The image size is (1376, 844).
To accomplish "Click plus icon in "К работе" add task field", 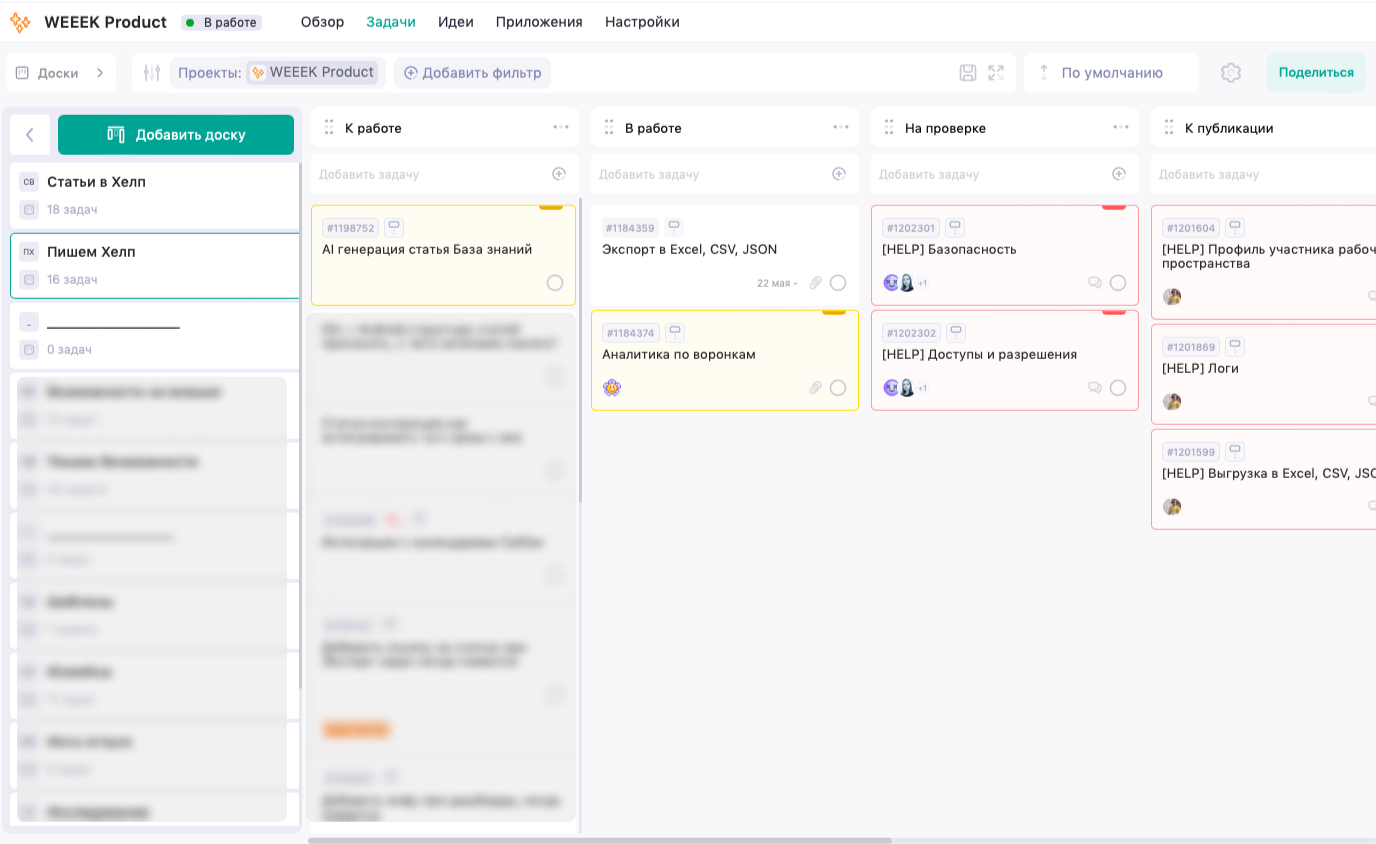I will click(x=559, y=174).
